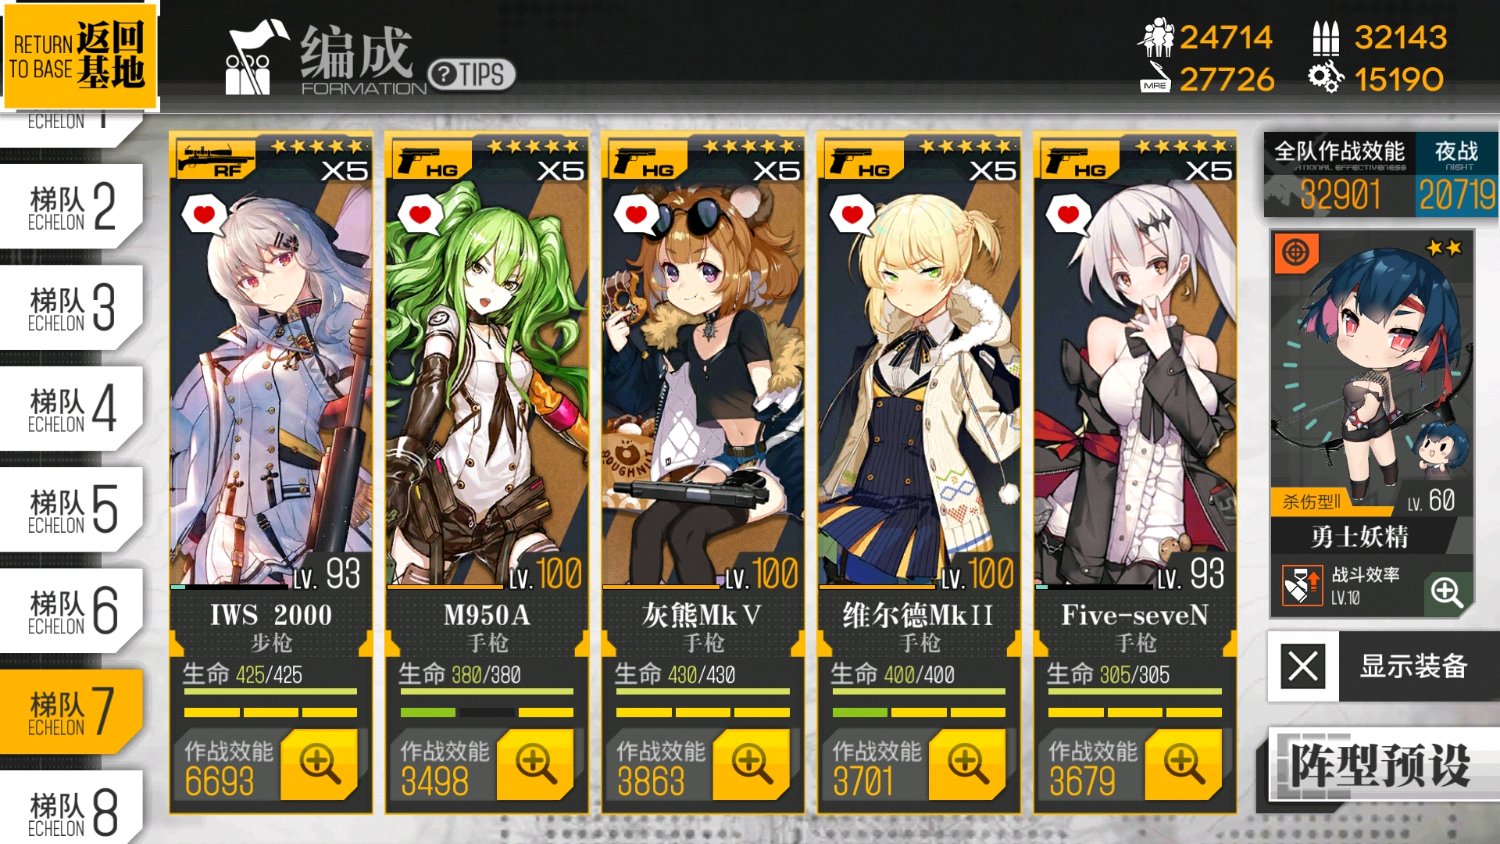Select Echelon 5 tab
The image size is (1500, 844).
pyautogui.click(x=72, y=509)
